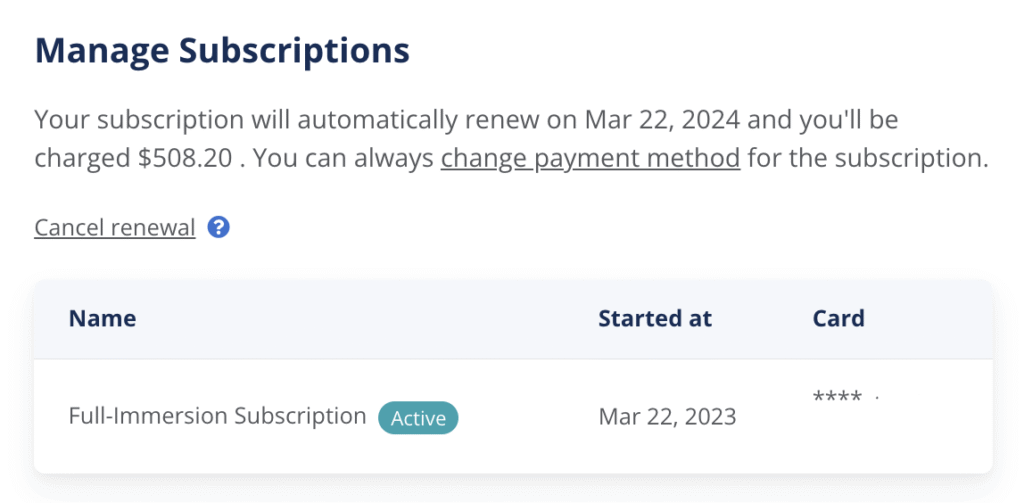
Task: Click the Active status badge
Action: point(418,418)
